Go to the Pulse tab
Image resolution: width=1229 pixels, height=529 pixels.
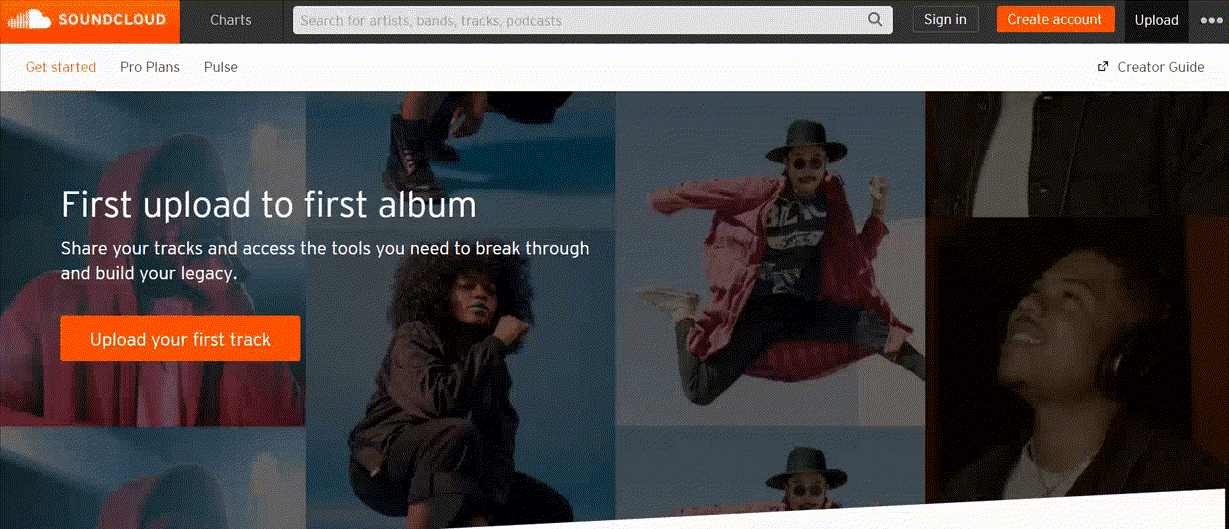coord(221,67)
